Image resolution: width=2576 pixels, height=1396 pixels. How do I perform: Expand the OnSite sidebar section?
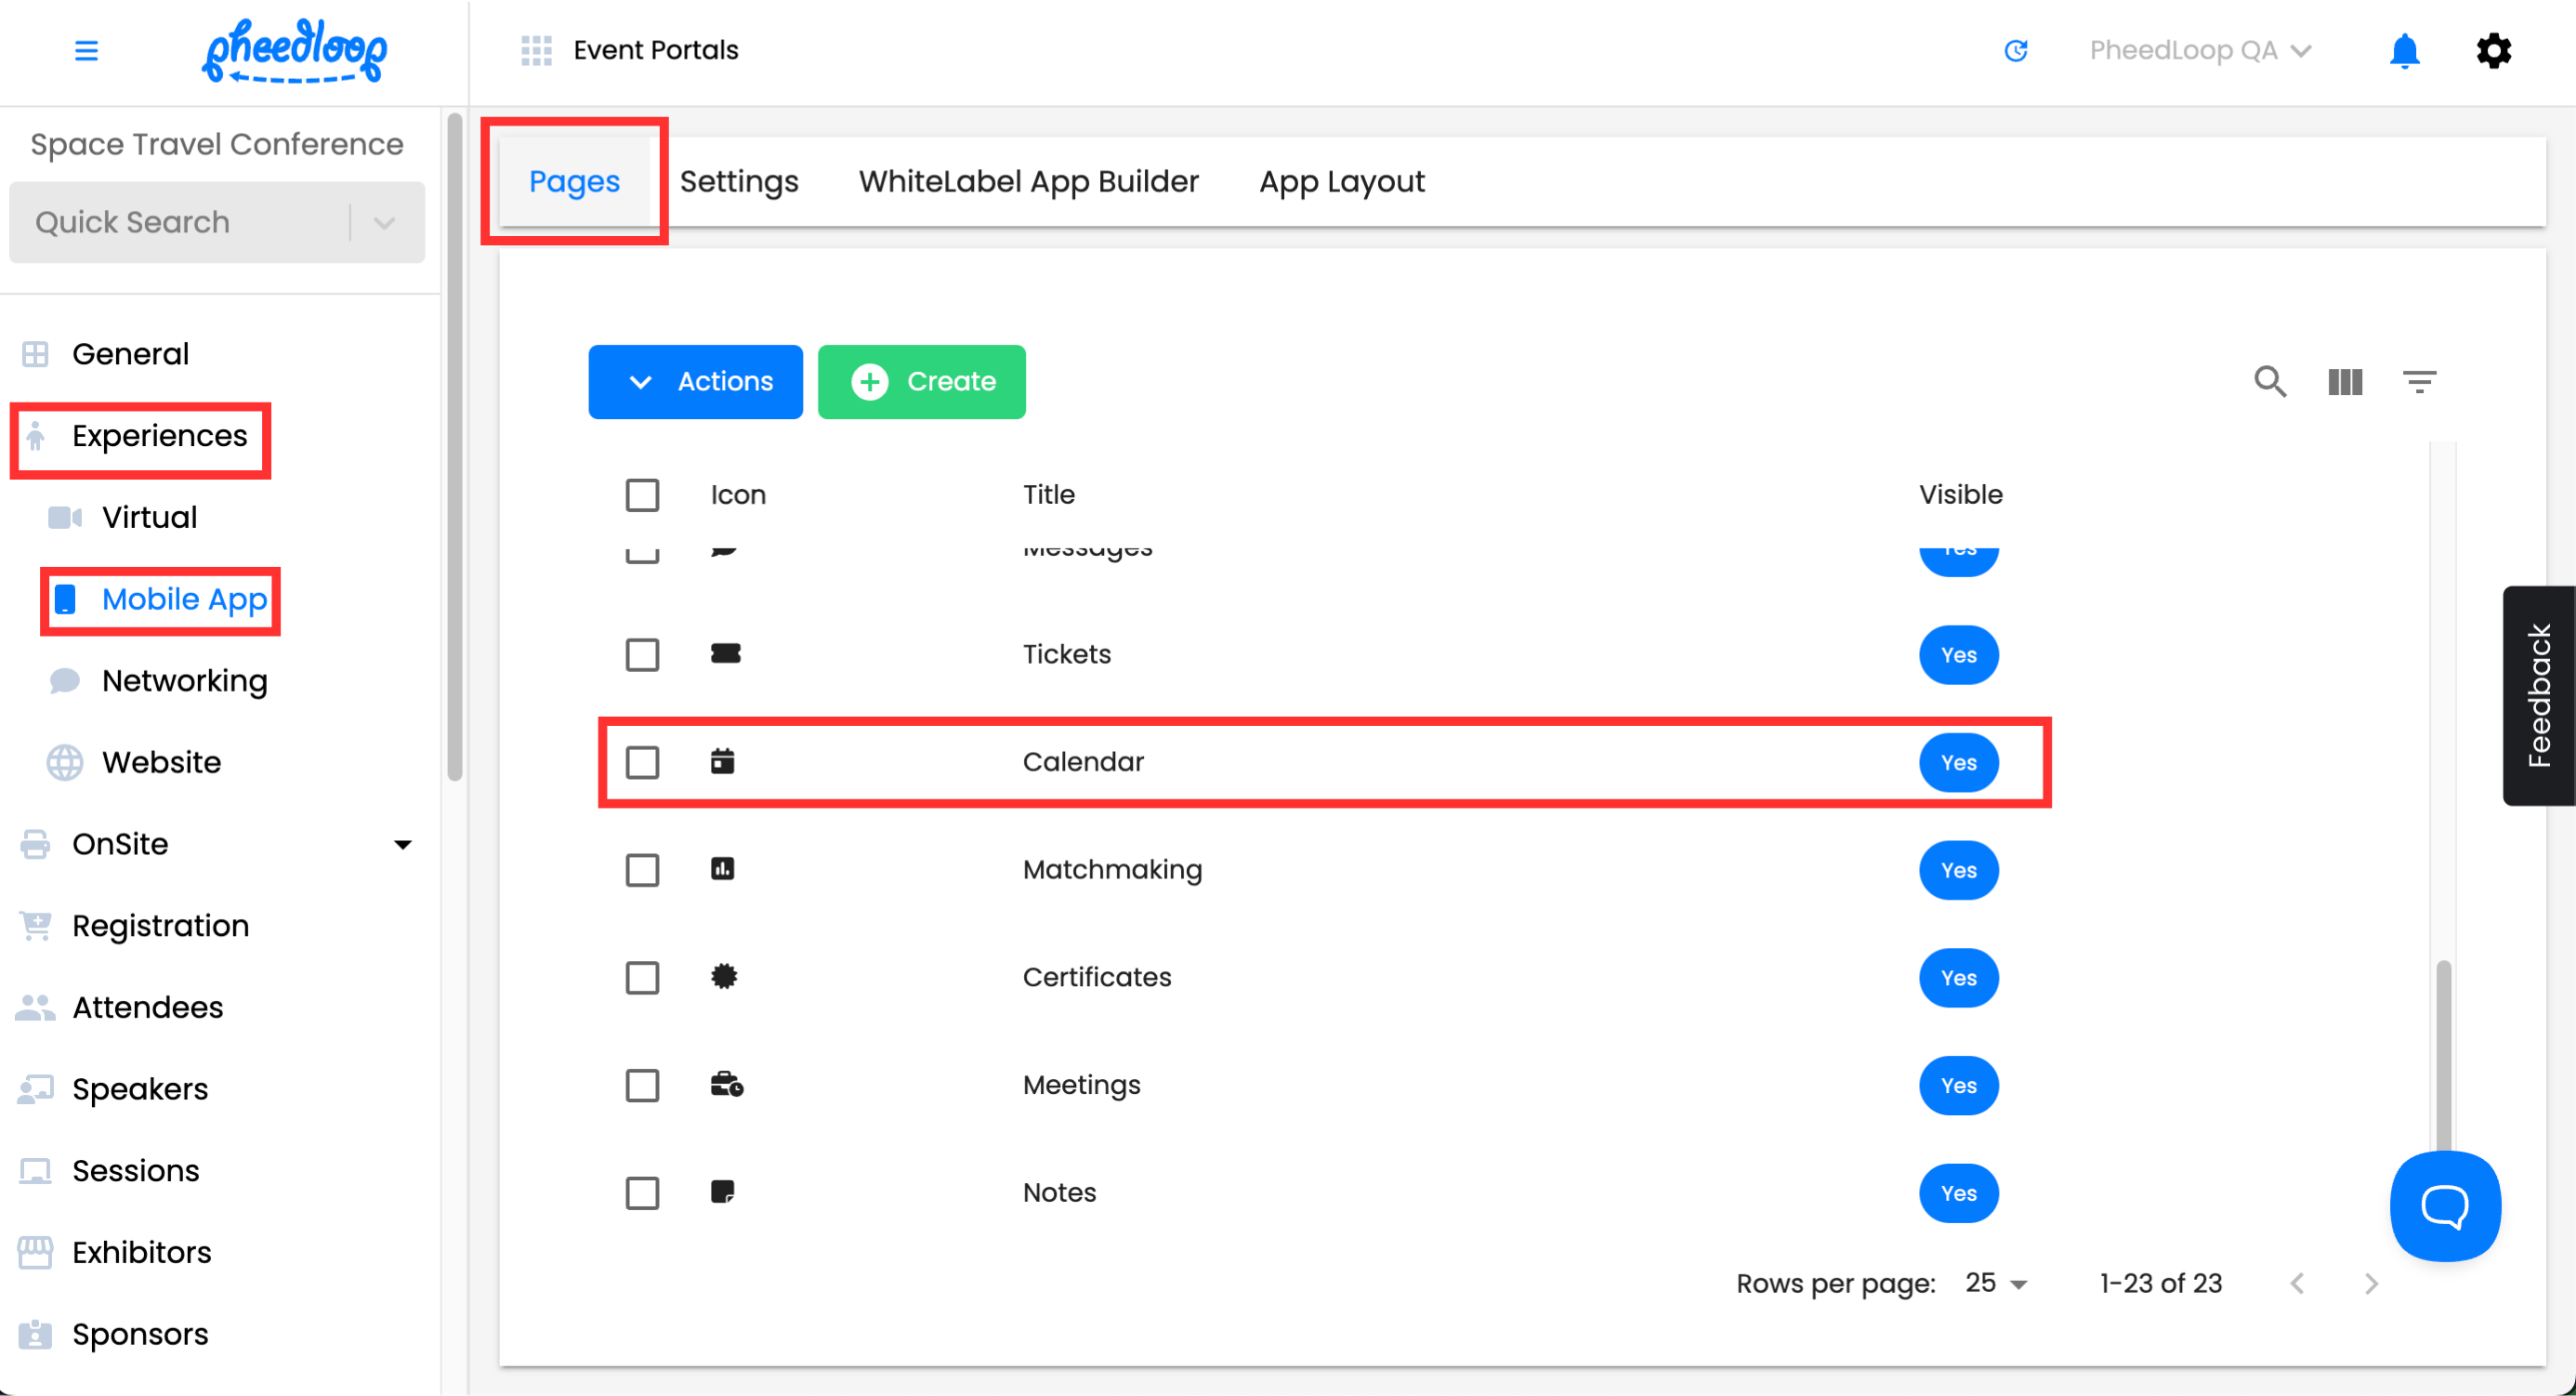point(402,844)
